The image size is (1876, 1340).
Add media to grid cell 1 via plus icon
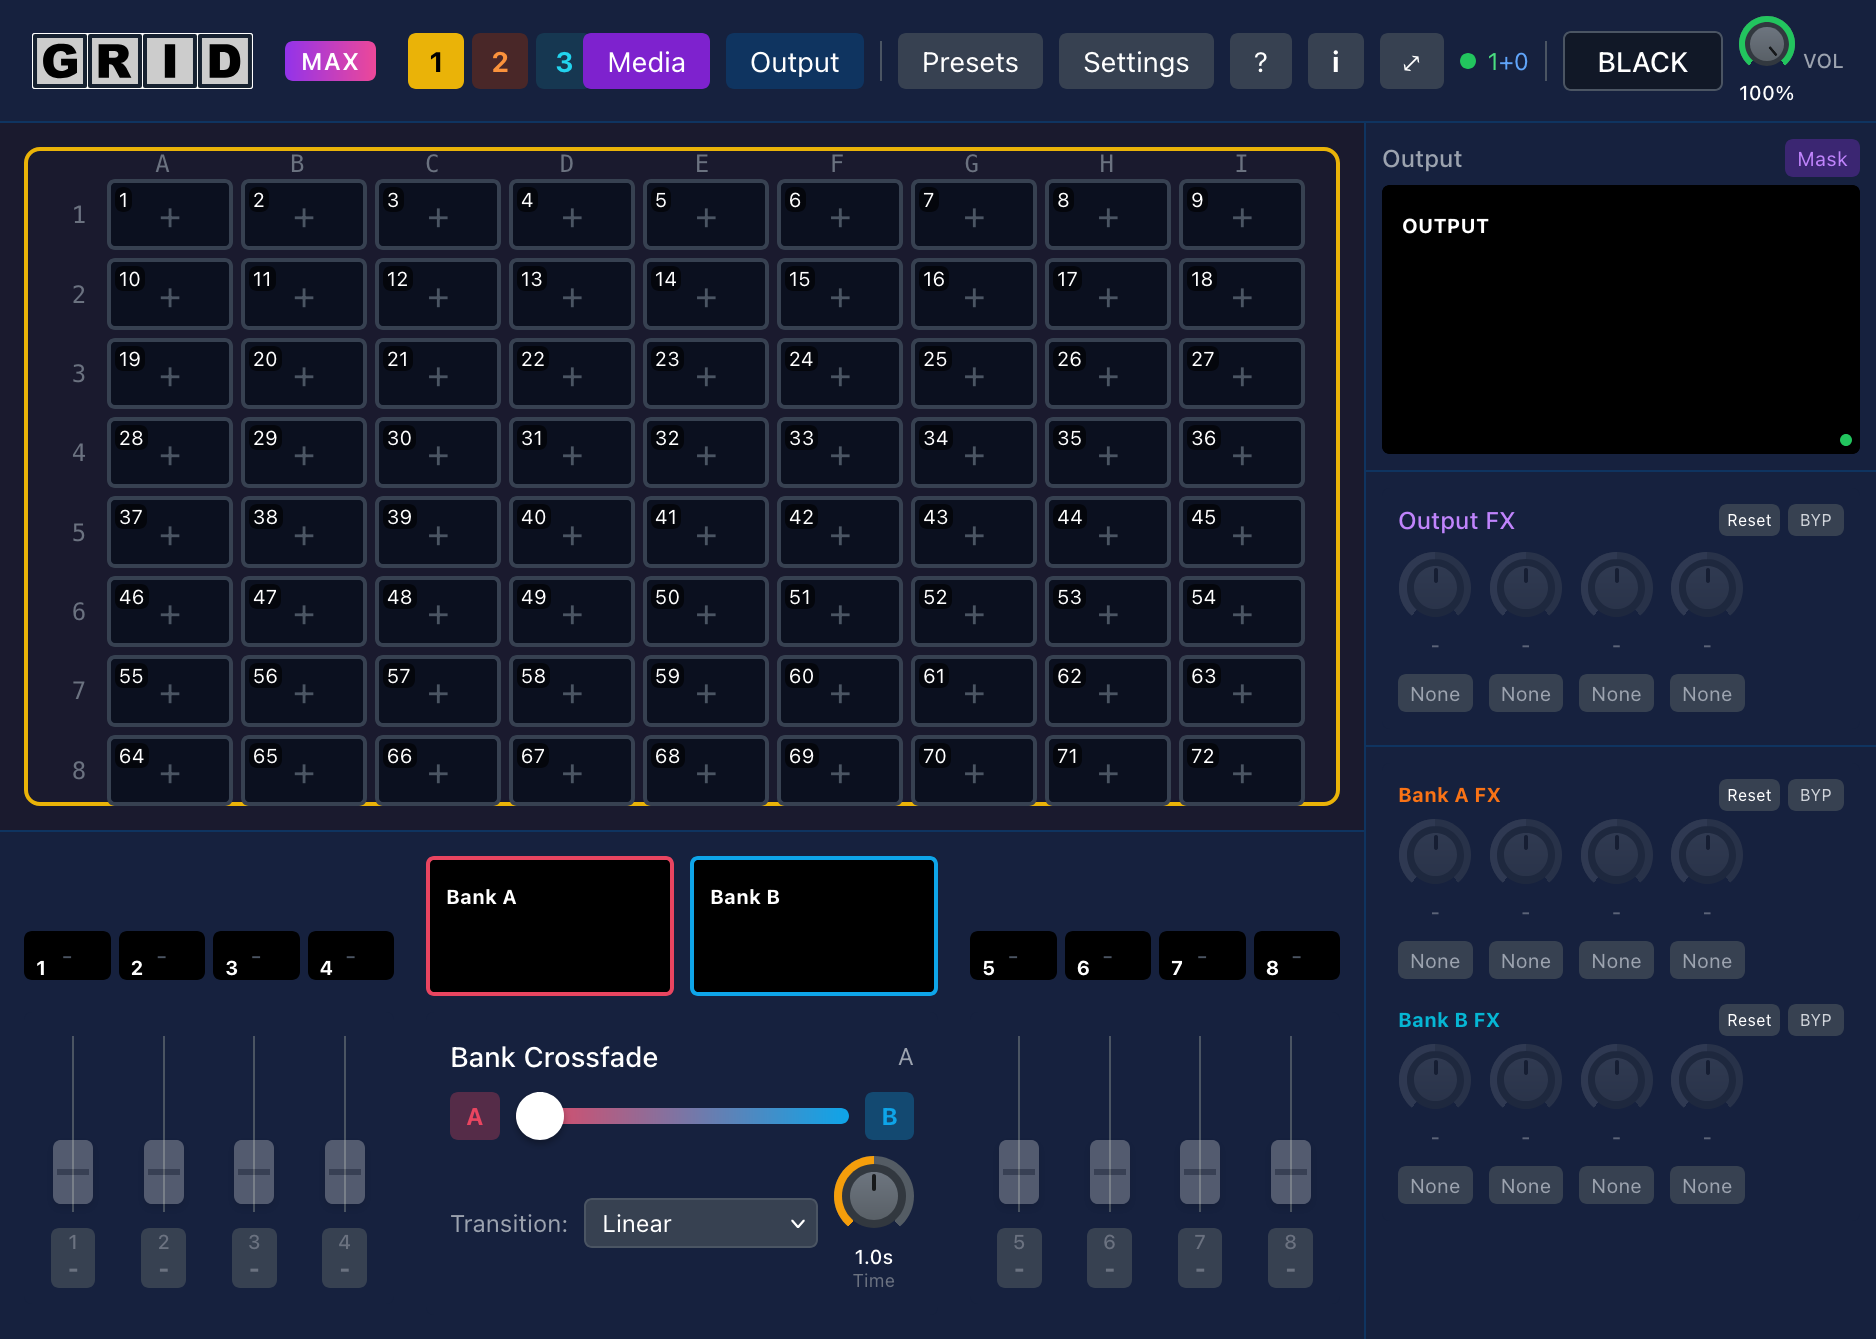[172, 217]
